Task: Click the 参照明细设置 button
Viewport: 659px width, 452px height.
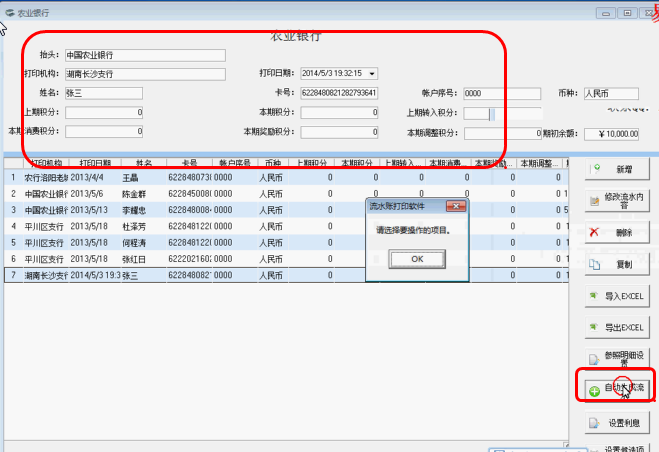Action: click(617, 359)
